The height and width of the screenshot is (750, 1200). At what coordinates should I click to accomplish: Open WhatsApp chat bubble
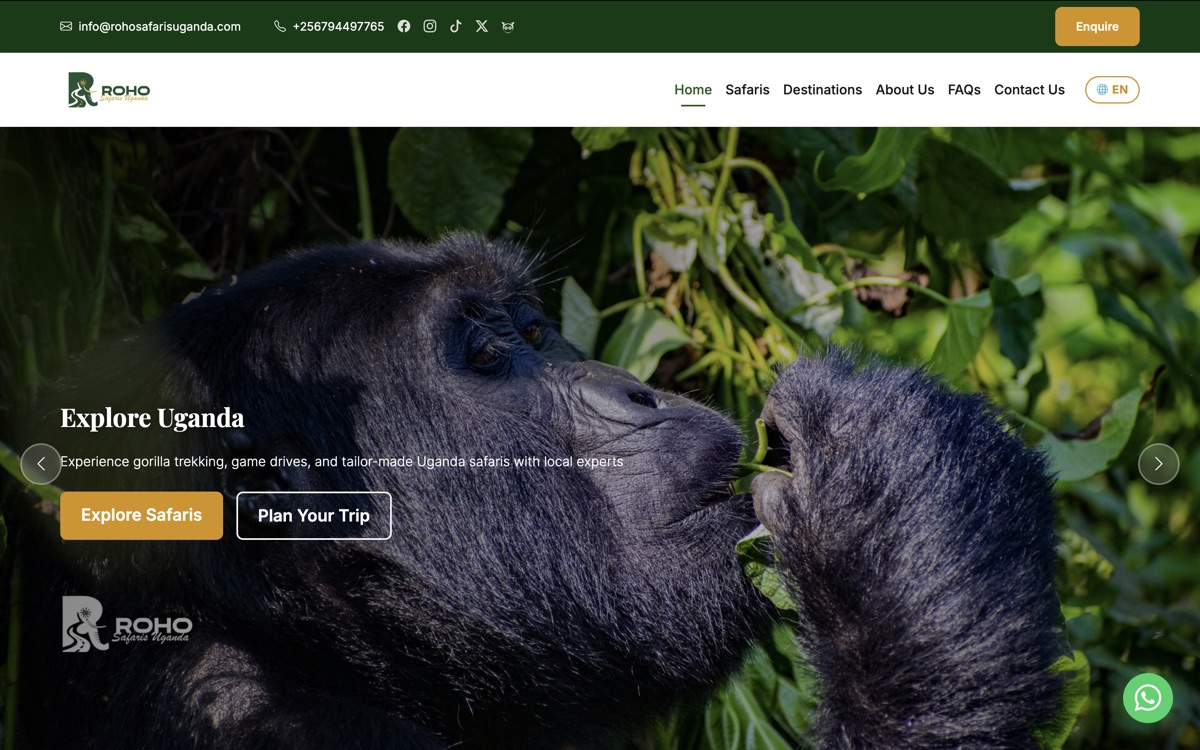(1148, 697)
